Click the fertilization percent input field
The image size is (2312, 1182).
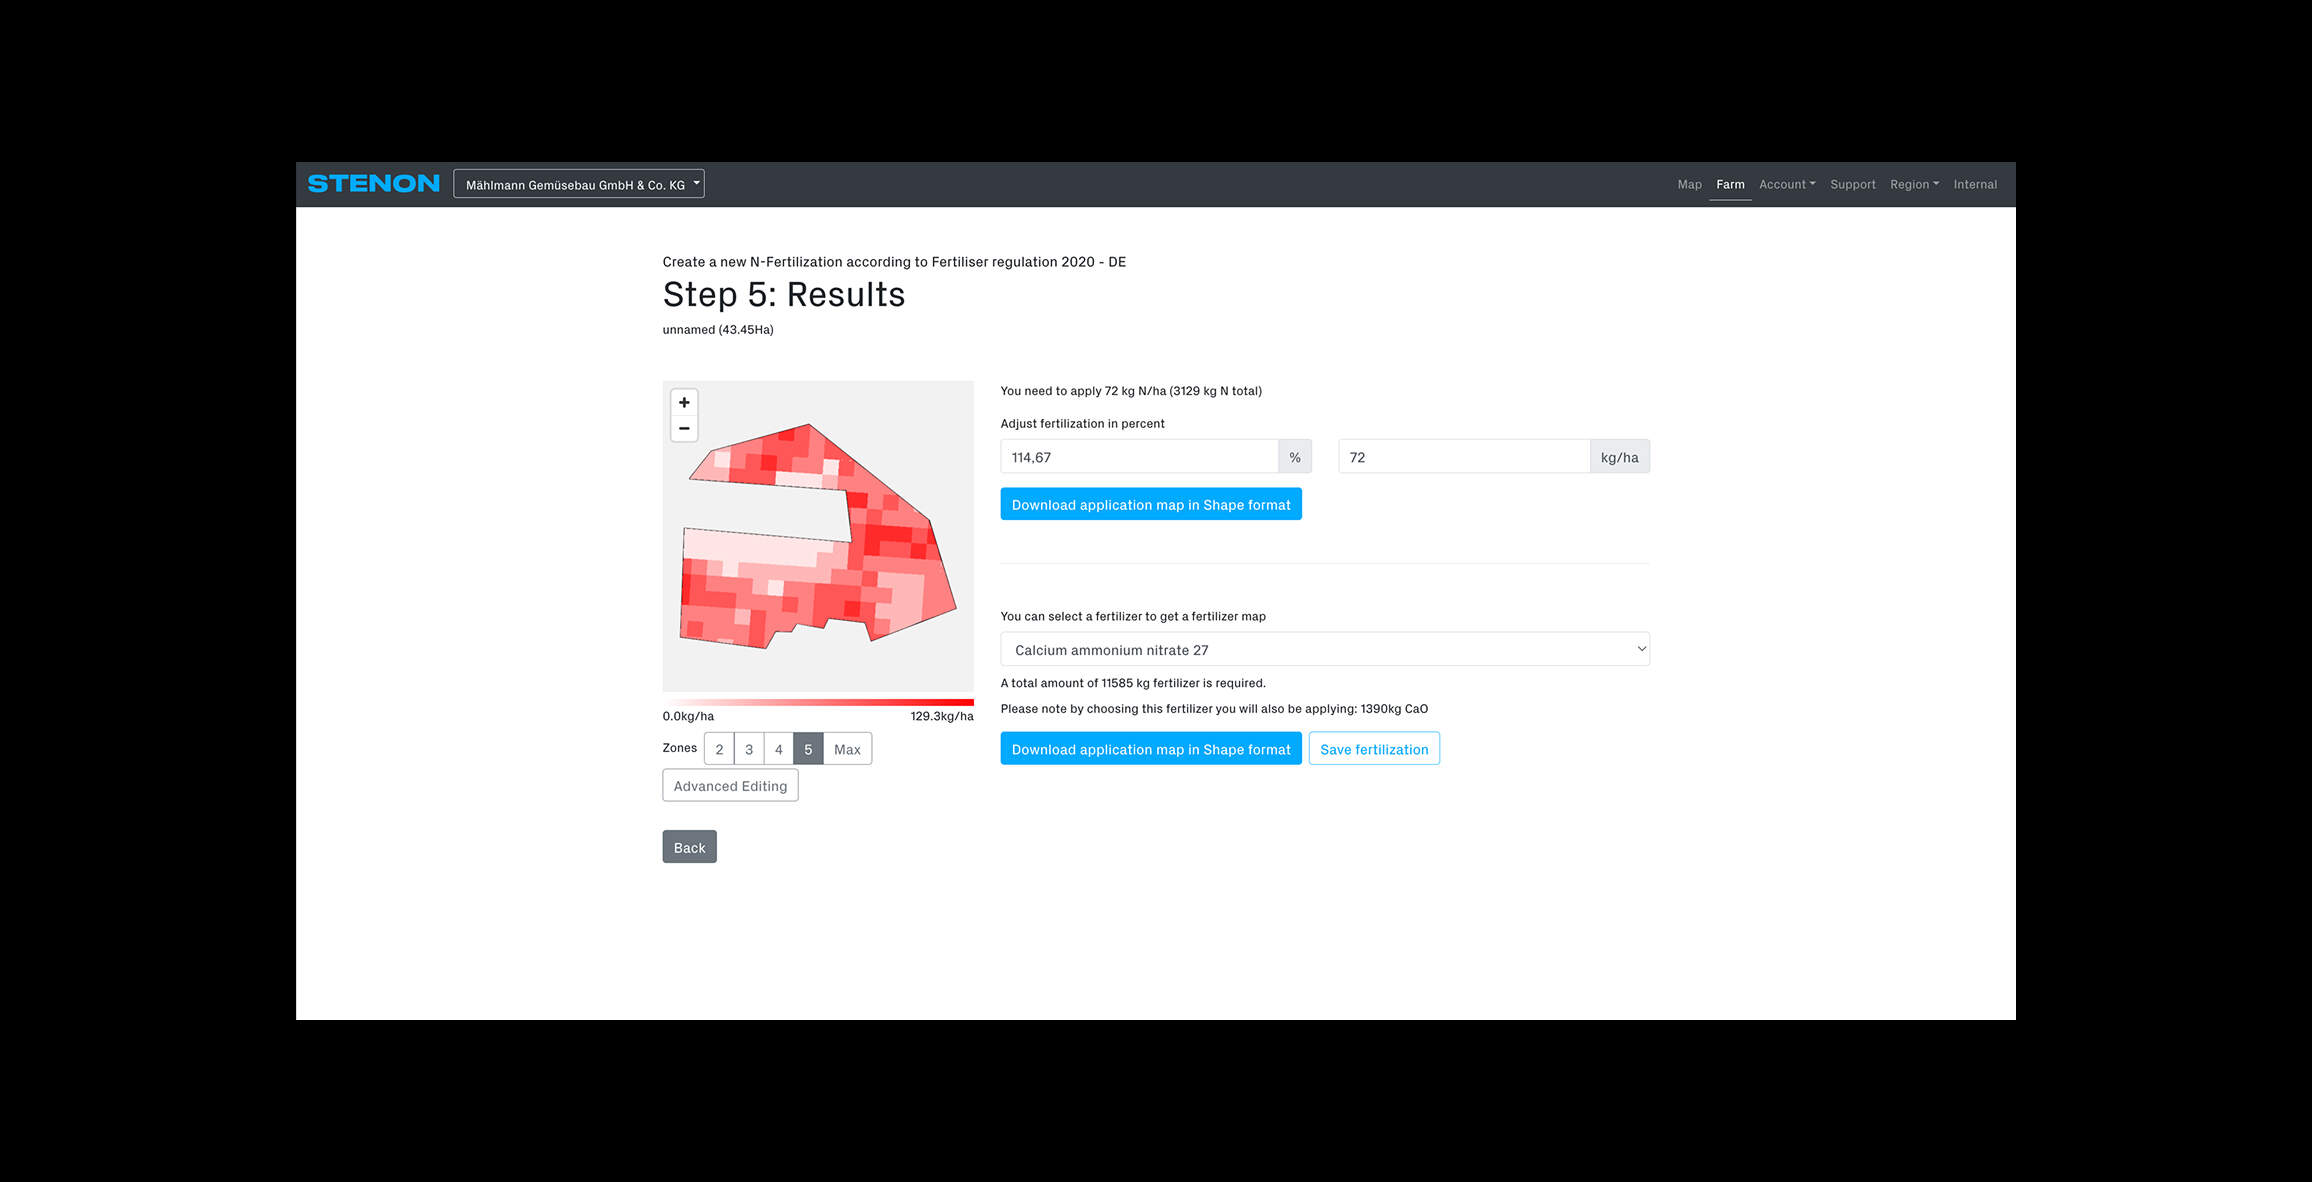pyautogui.click(x=1139, y=457)
